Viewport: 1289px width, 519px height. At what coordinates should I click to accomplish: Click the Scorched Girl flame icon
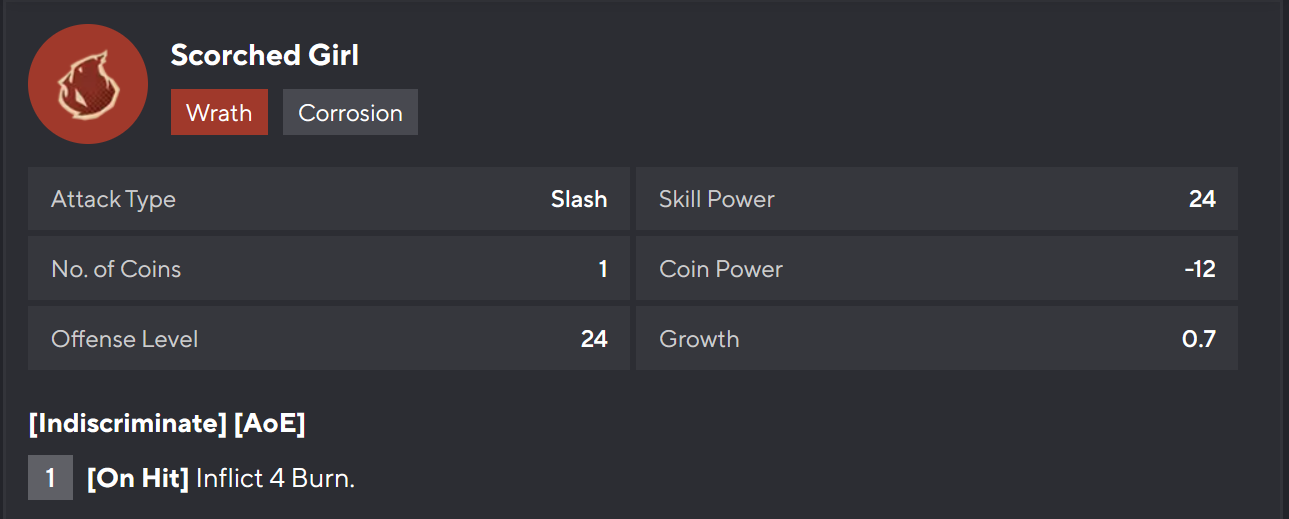click(88, 84)
